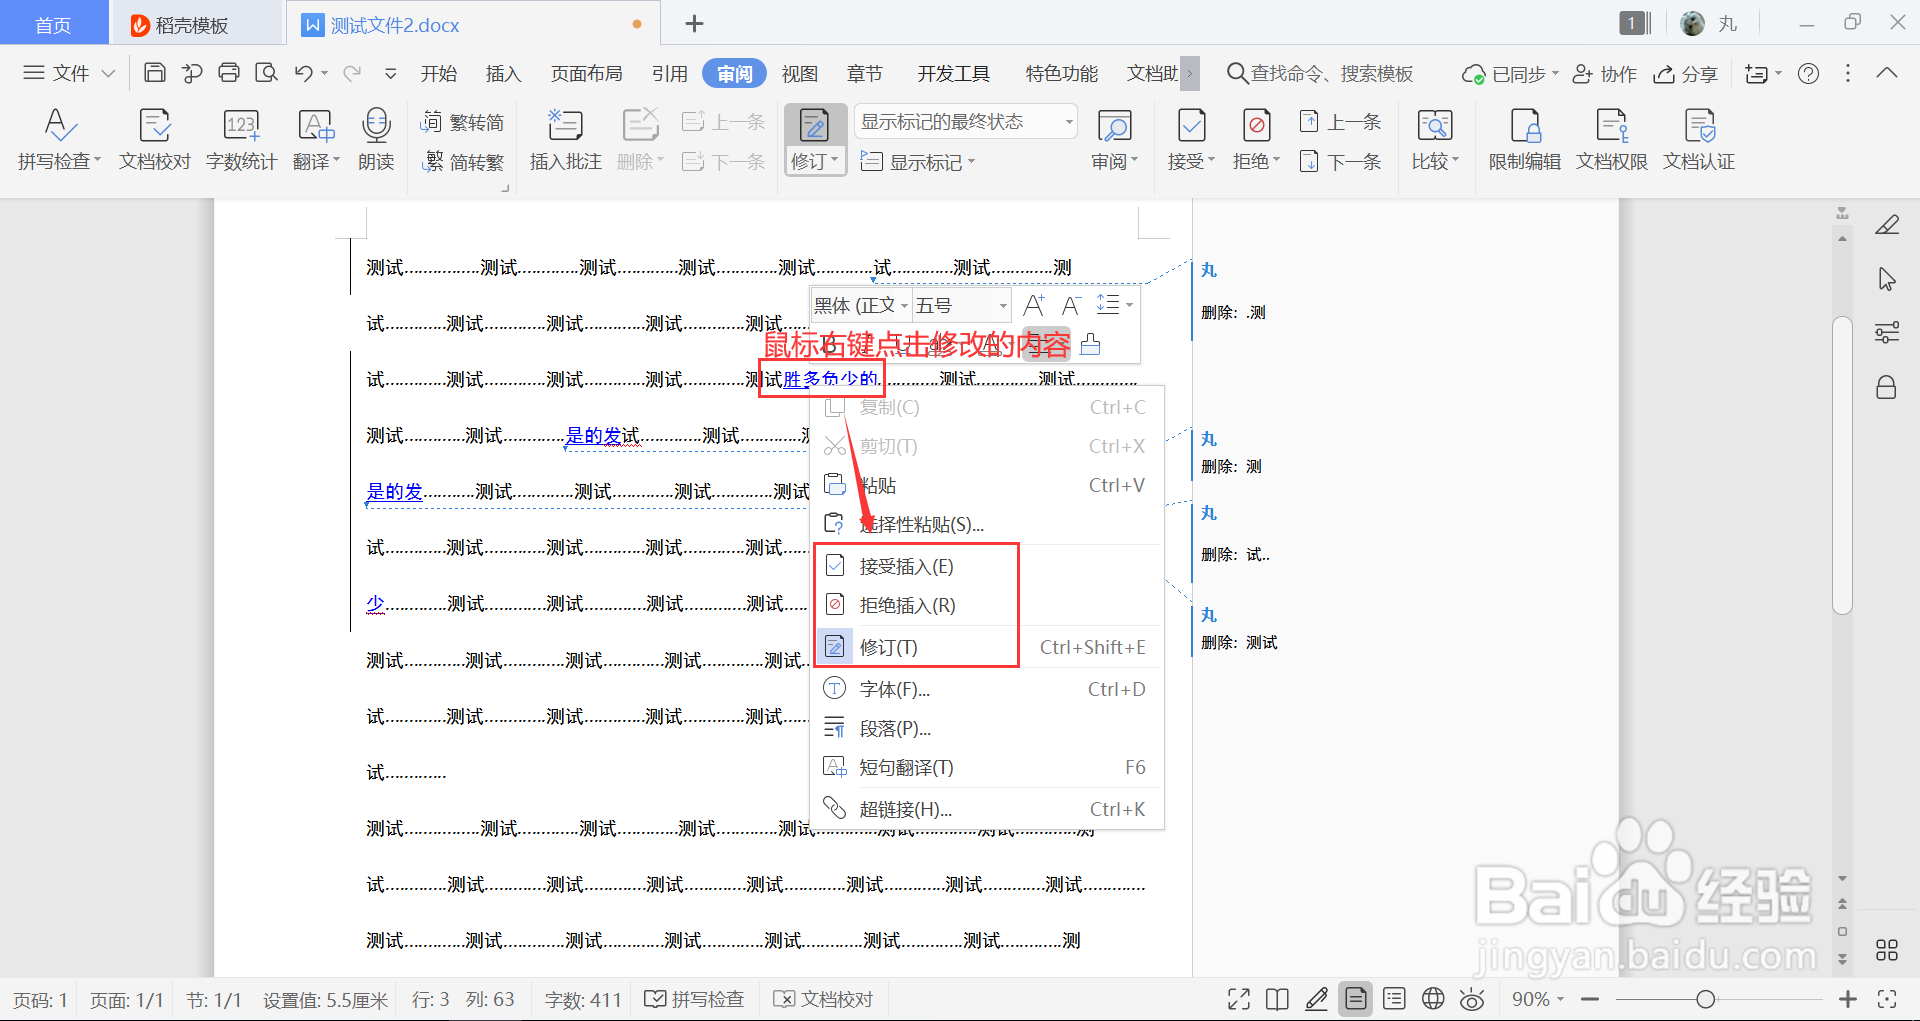The height and width of the screenshot is (1021, 1920).
Task: Click 繁转简 convert to simplified
Action: (463, 122)
